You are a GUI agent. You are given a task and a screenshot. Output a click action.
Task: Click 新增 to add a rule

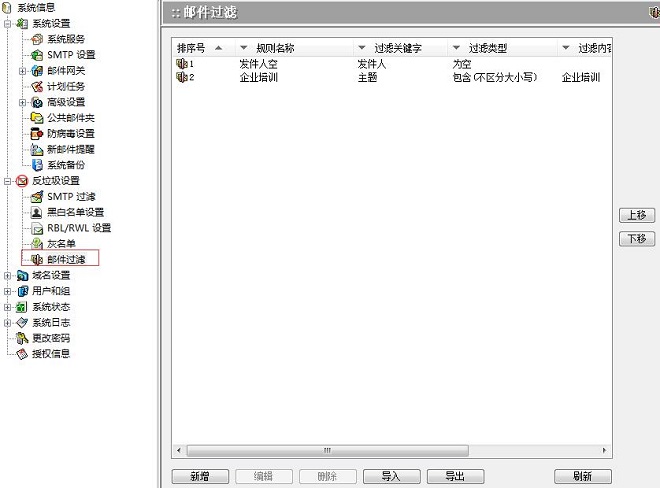point(200,477)
